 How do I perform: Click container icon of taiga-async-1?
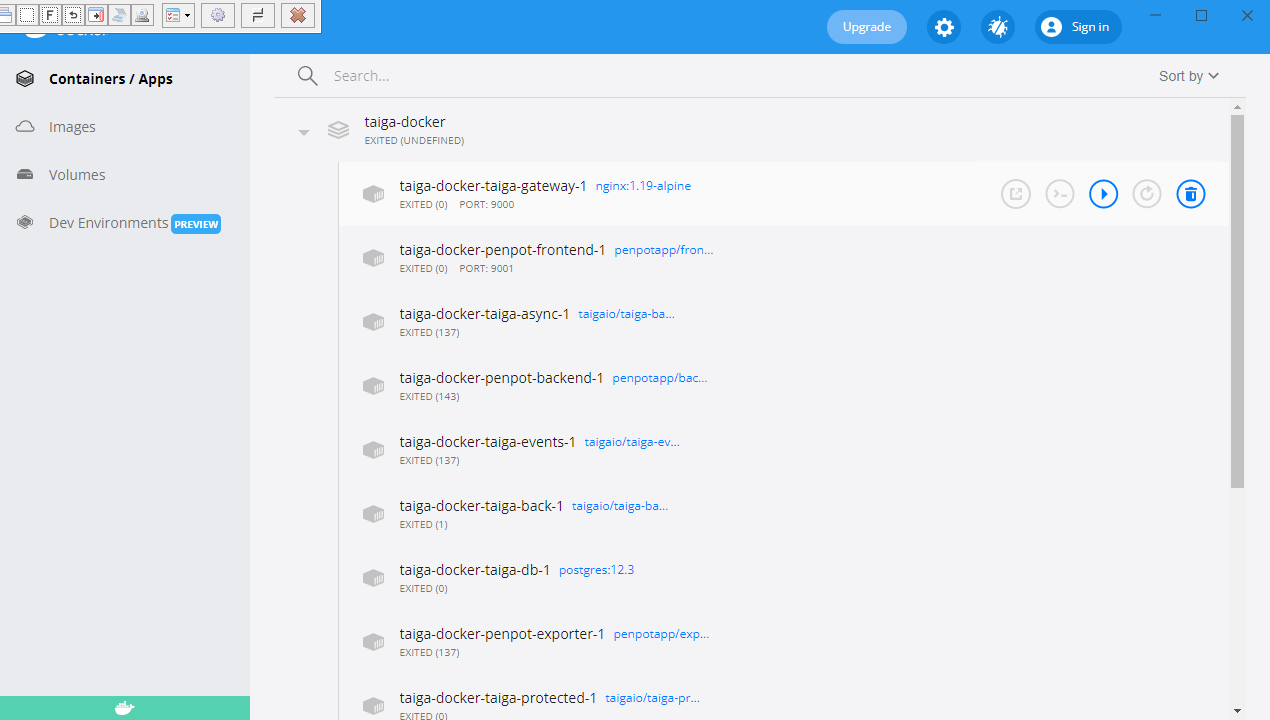pyautogui.click(x=373, y=322)
